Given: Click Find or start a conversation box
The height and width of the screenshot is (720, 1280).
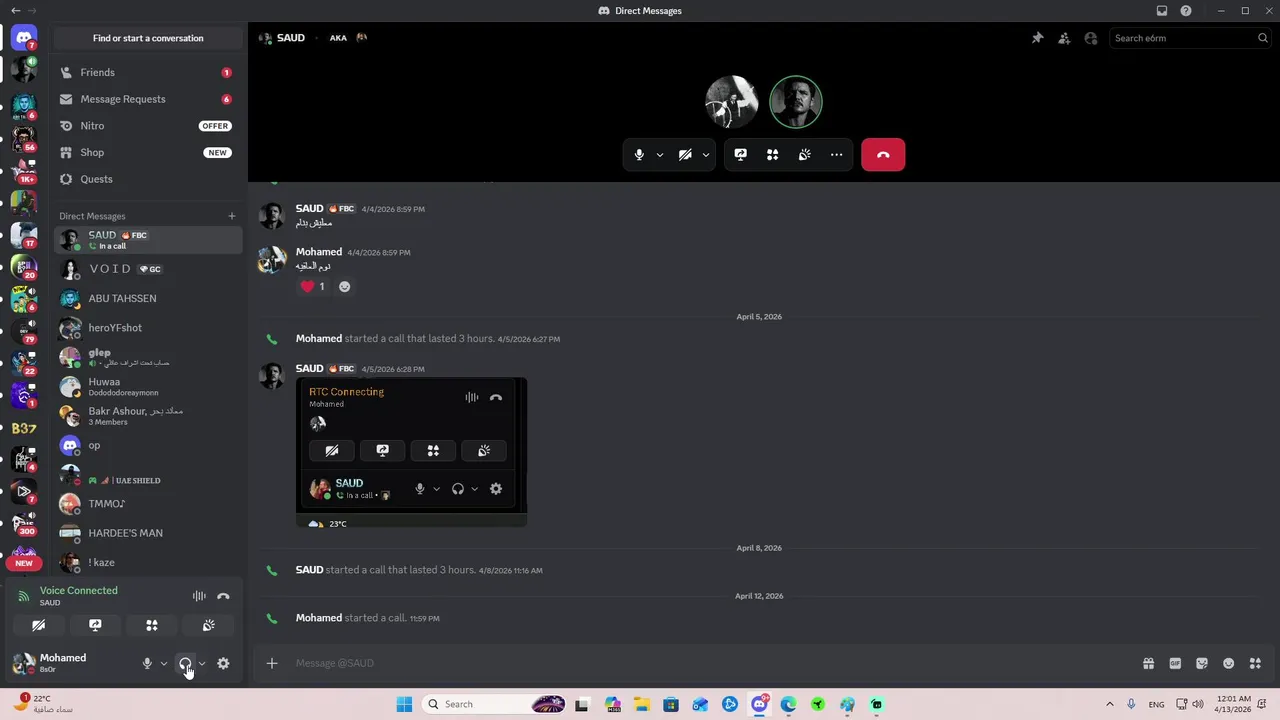Looking at the screenshot, I should (148, 38).
